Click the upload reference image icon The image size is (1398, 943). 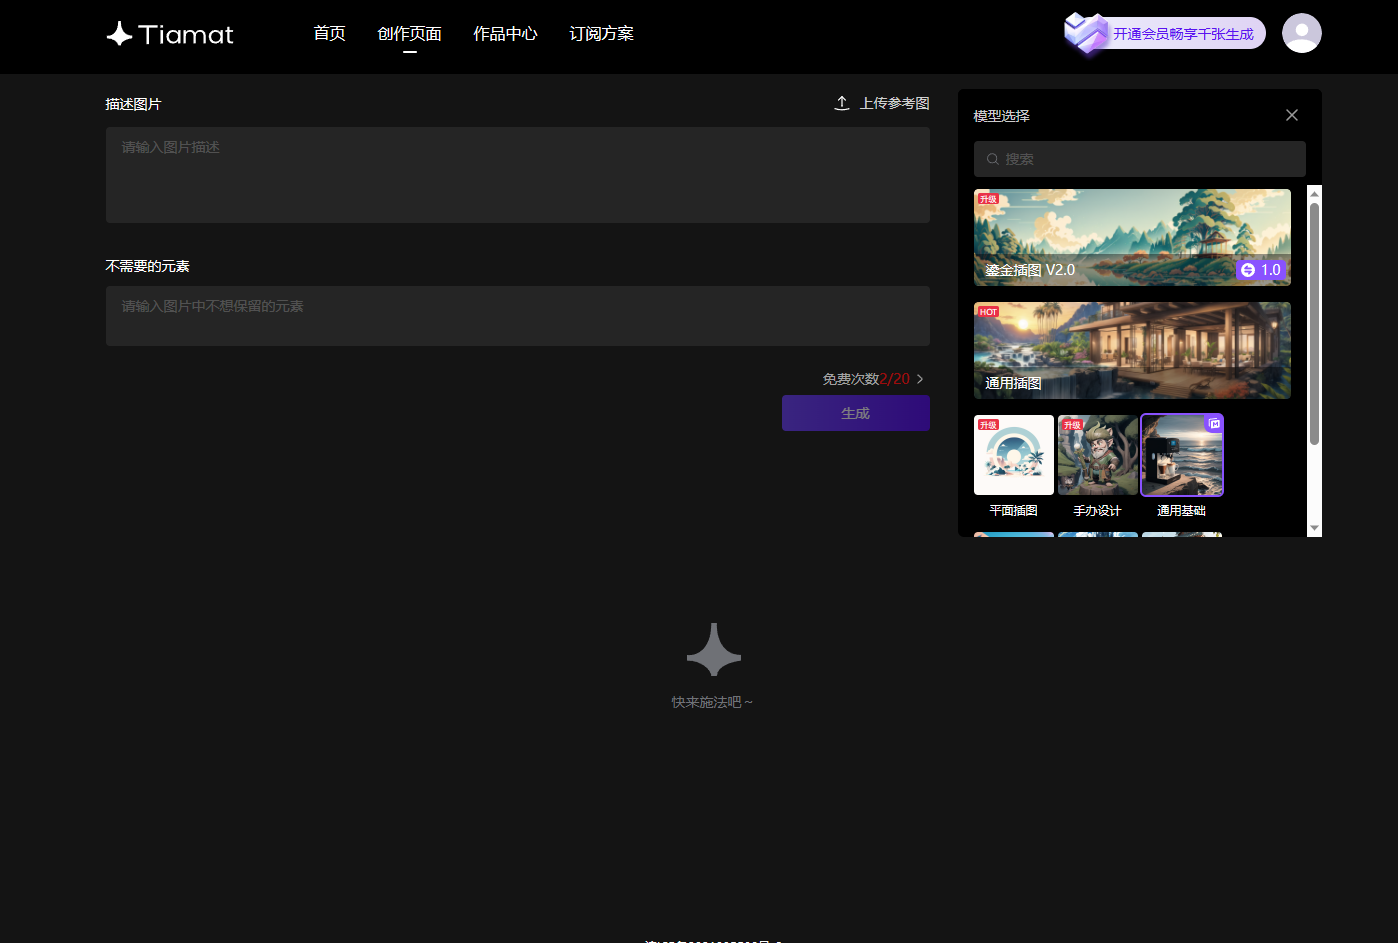(x=842, y=103)
